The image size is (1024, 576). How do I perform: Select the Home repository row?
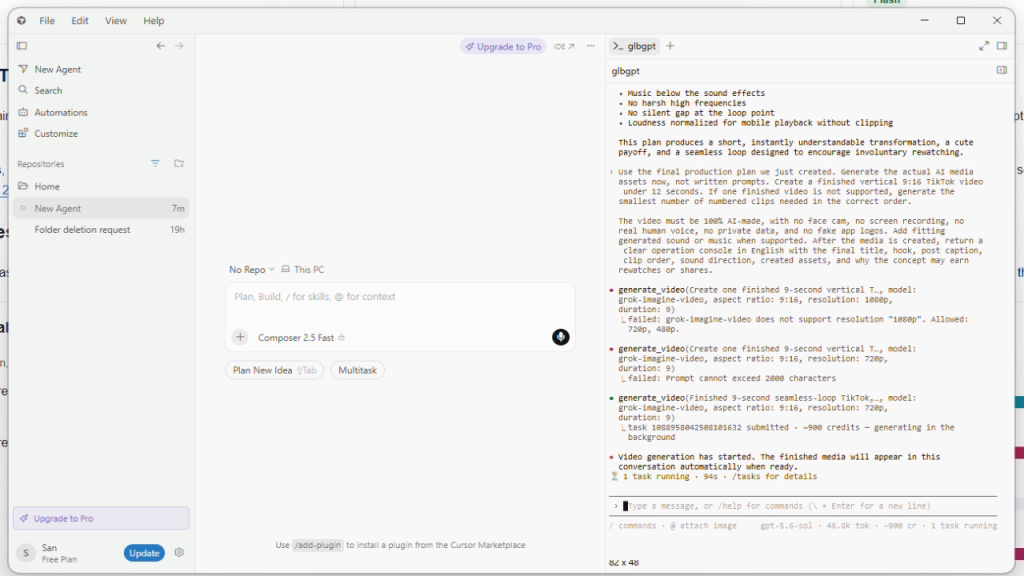pos(101,186)
